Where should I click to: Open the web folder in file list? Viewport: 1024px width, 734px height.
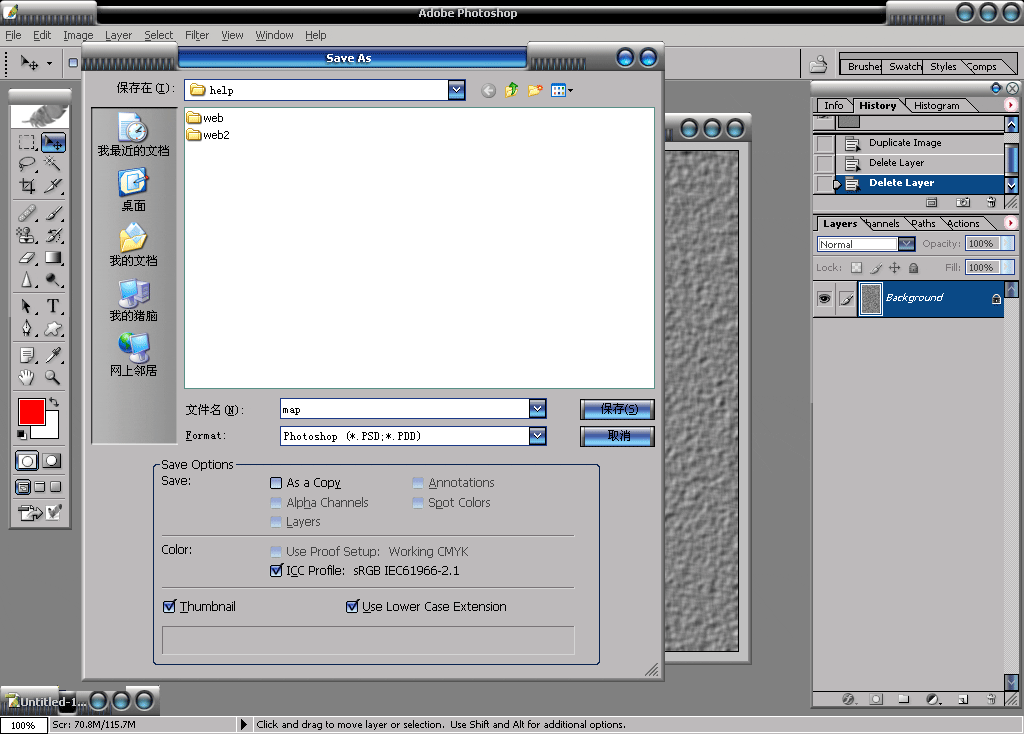click(x=205, y=118)
